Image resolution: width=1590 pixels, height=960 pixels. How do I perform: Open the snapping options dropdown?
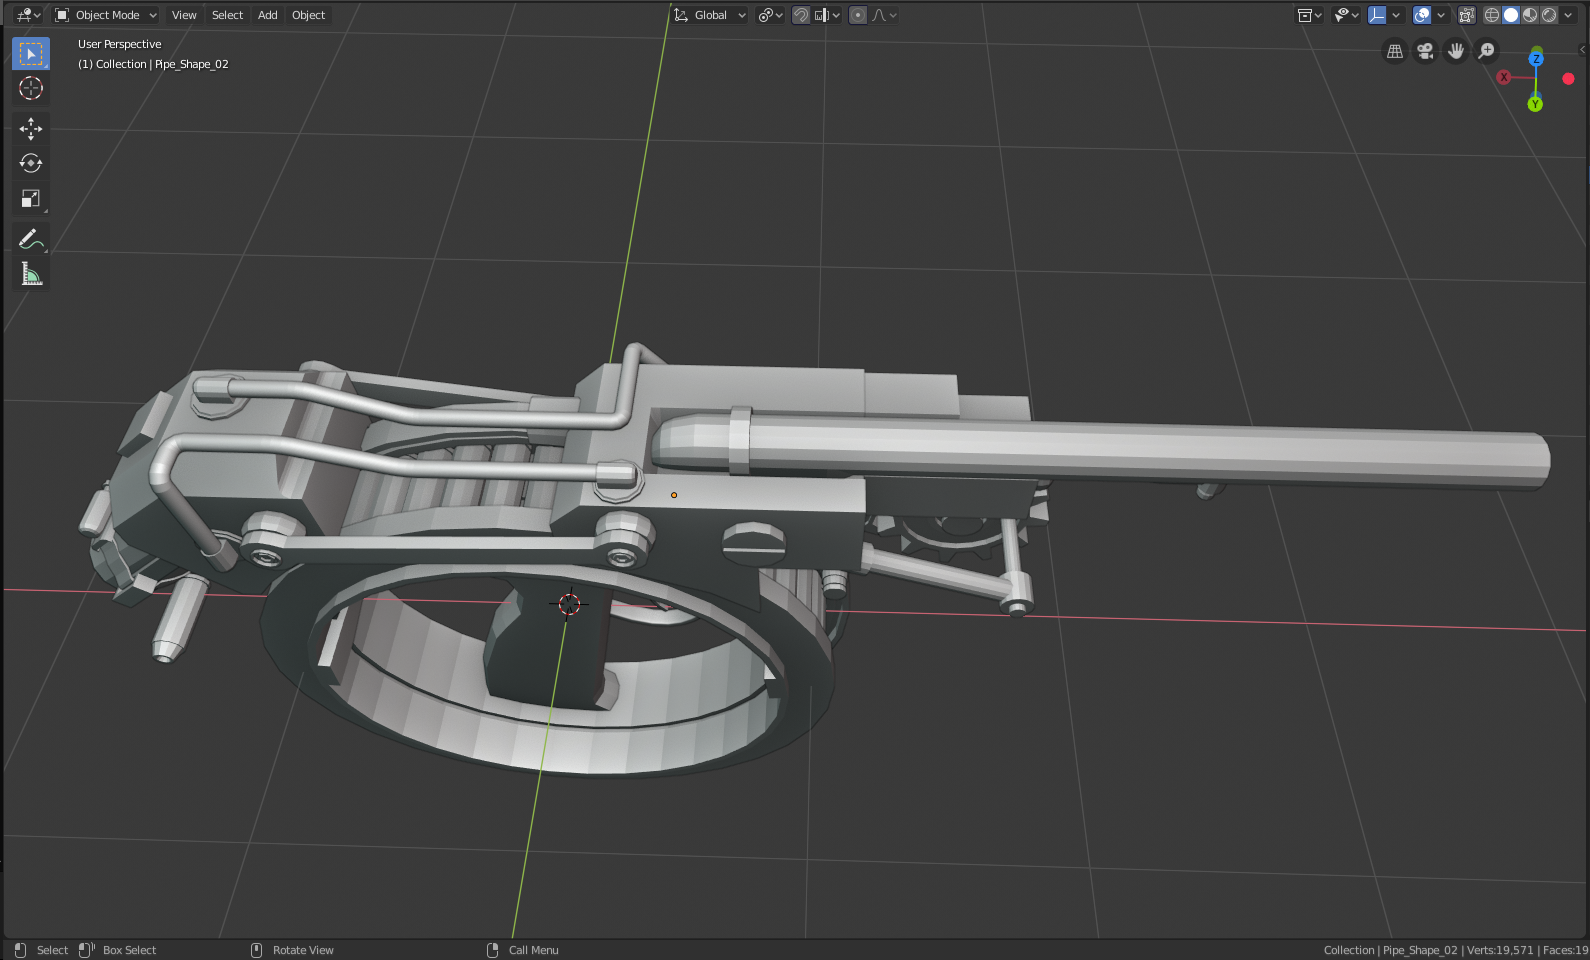click(827, 15)
